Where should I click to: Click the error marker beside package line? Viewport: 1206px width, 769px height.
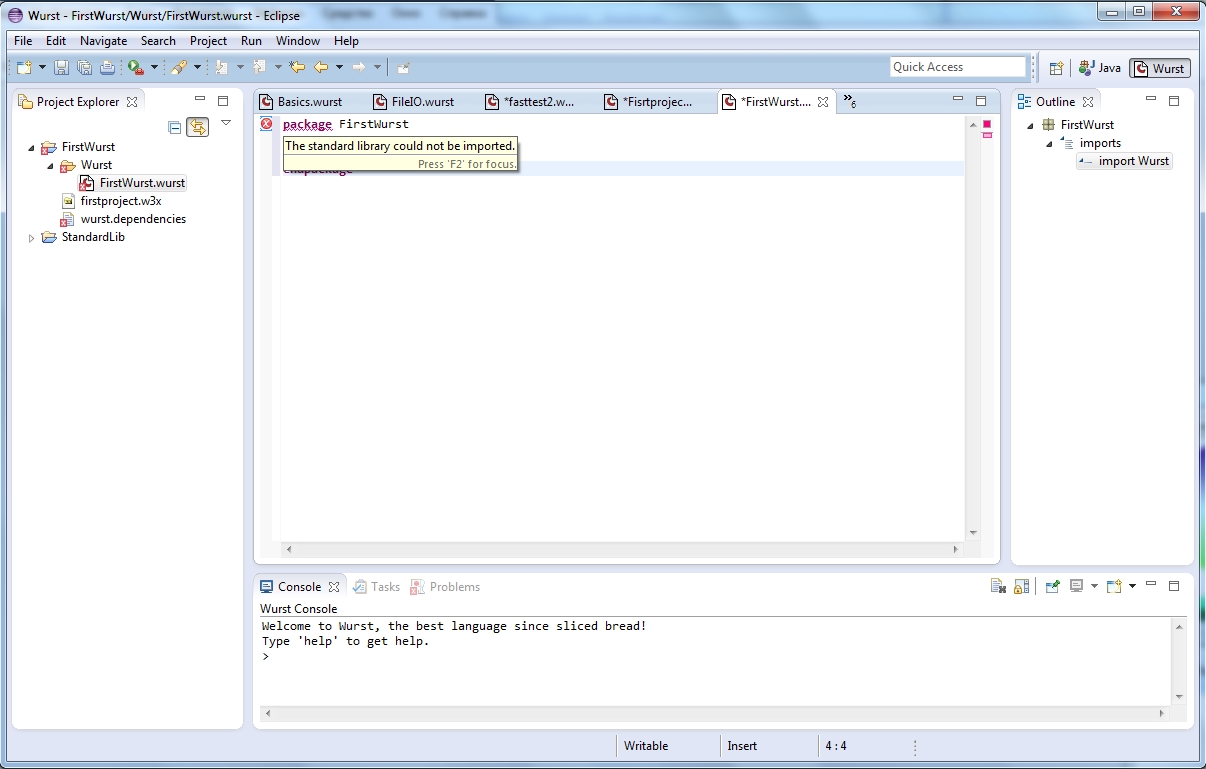[x=266, y=124]
